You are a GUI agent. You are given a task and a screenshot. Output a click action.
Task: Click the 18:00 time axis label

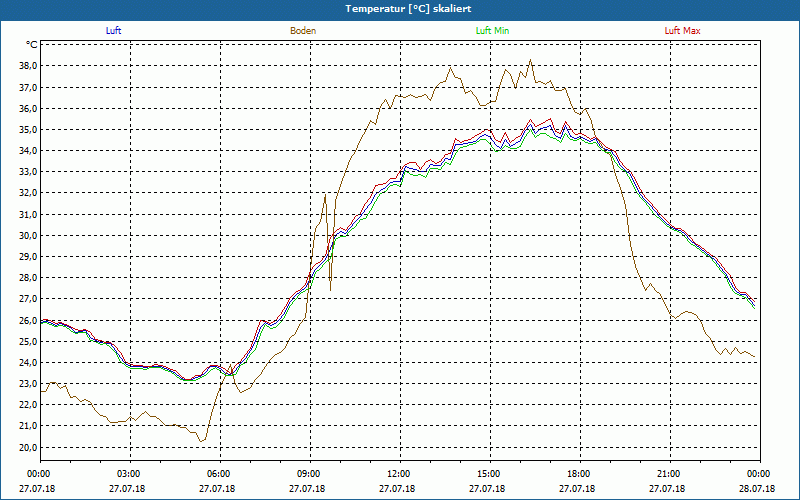tap(577, 474)
